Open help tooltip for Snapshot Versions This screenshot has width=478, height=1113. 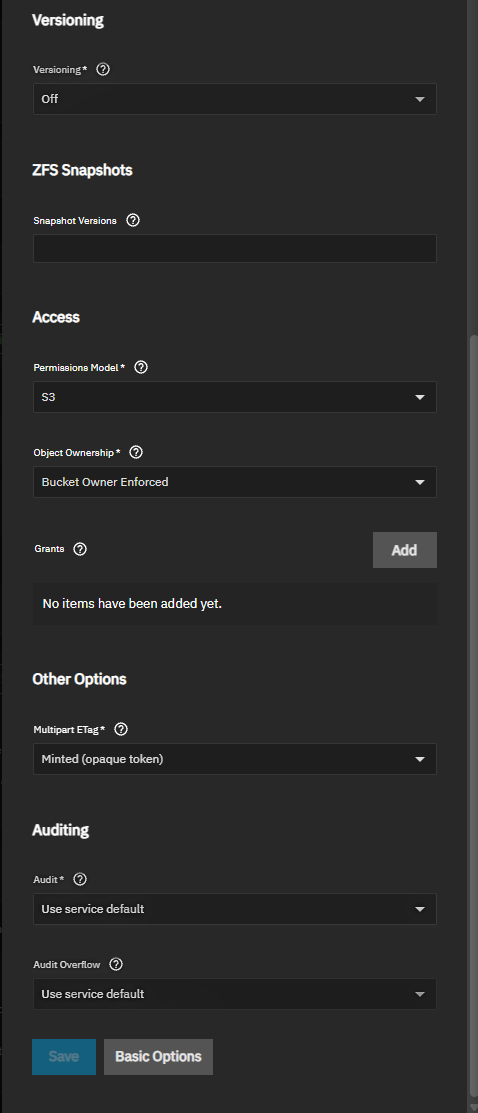(133, 220)
